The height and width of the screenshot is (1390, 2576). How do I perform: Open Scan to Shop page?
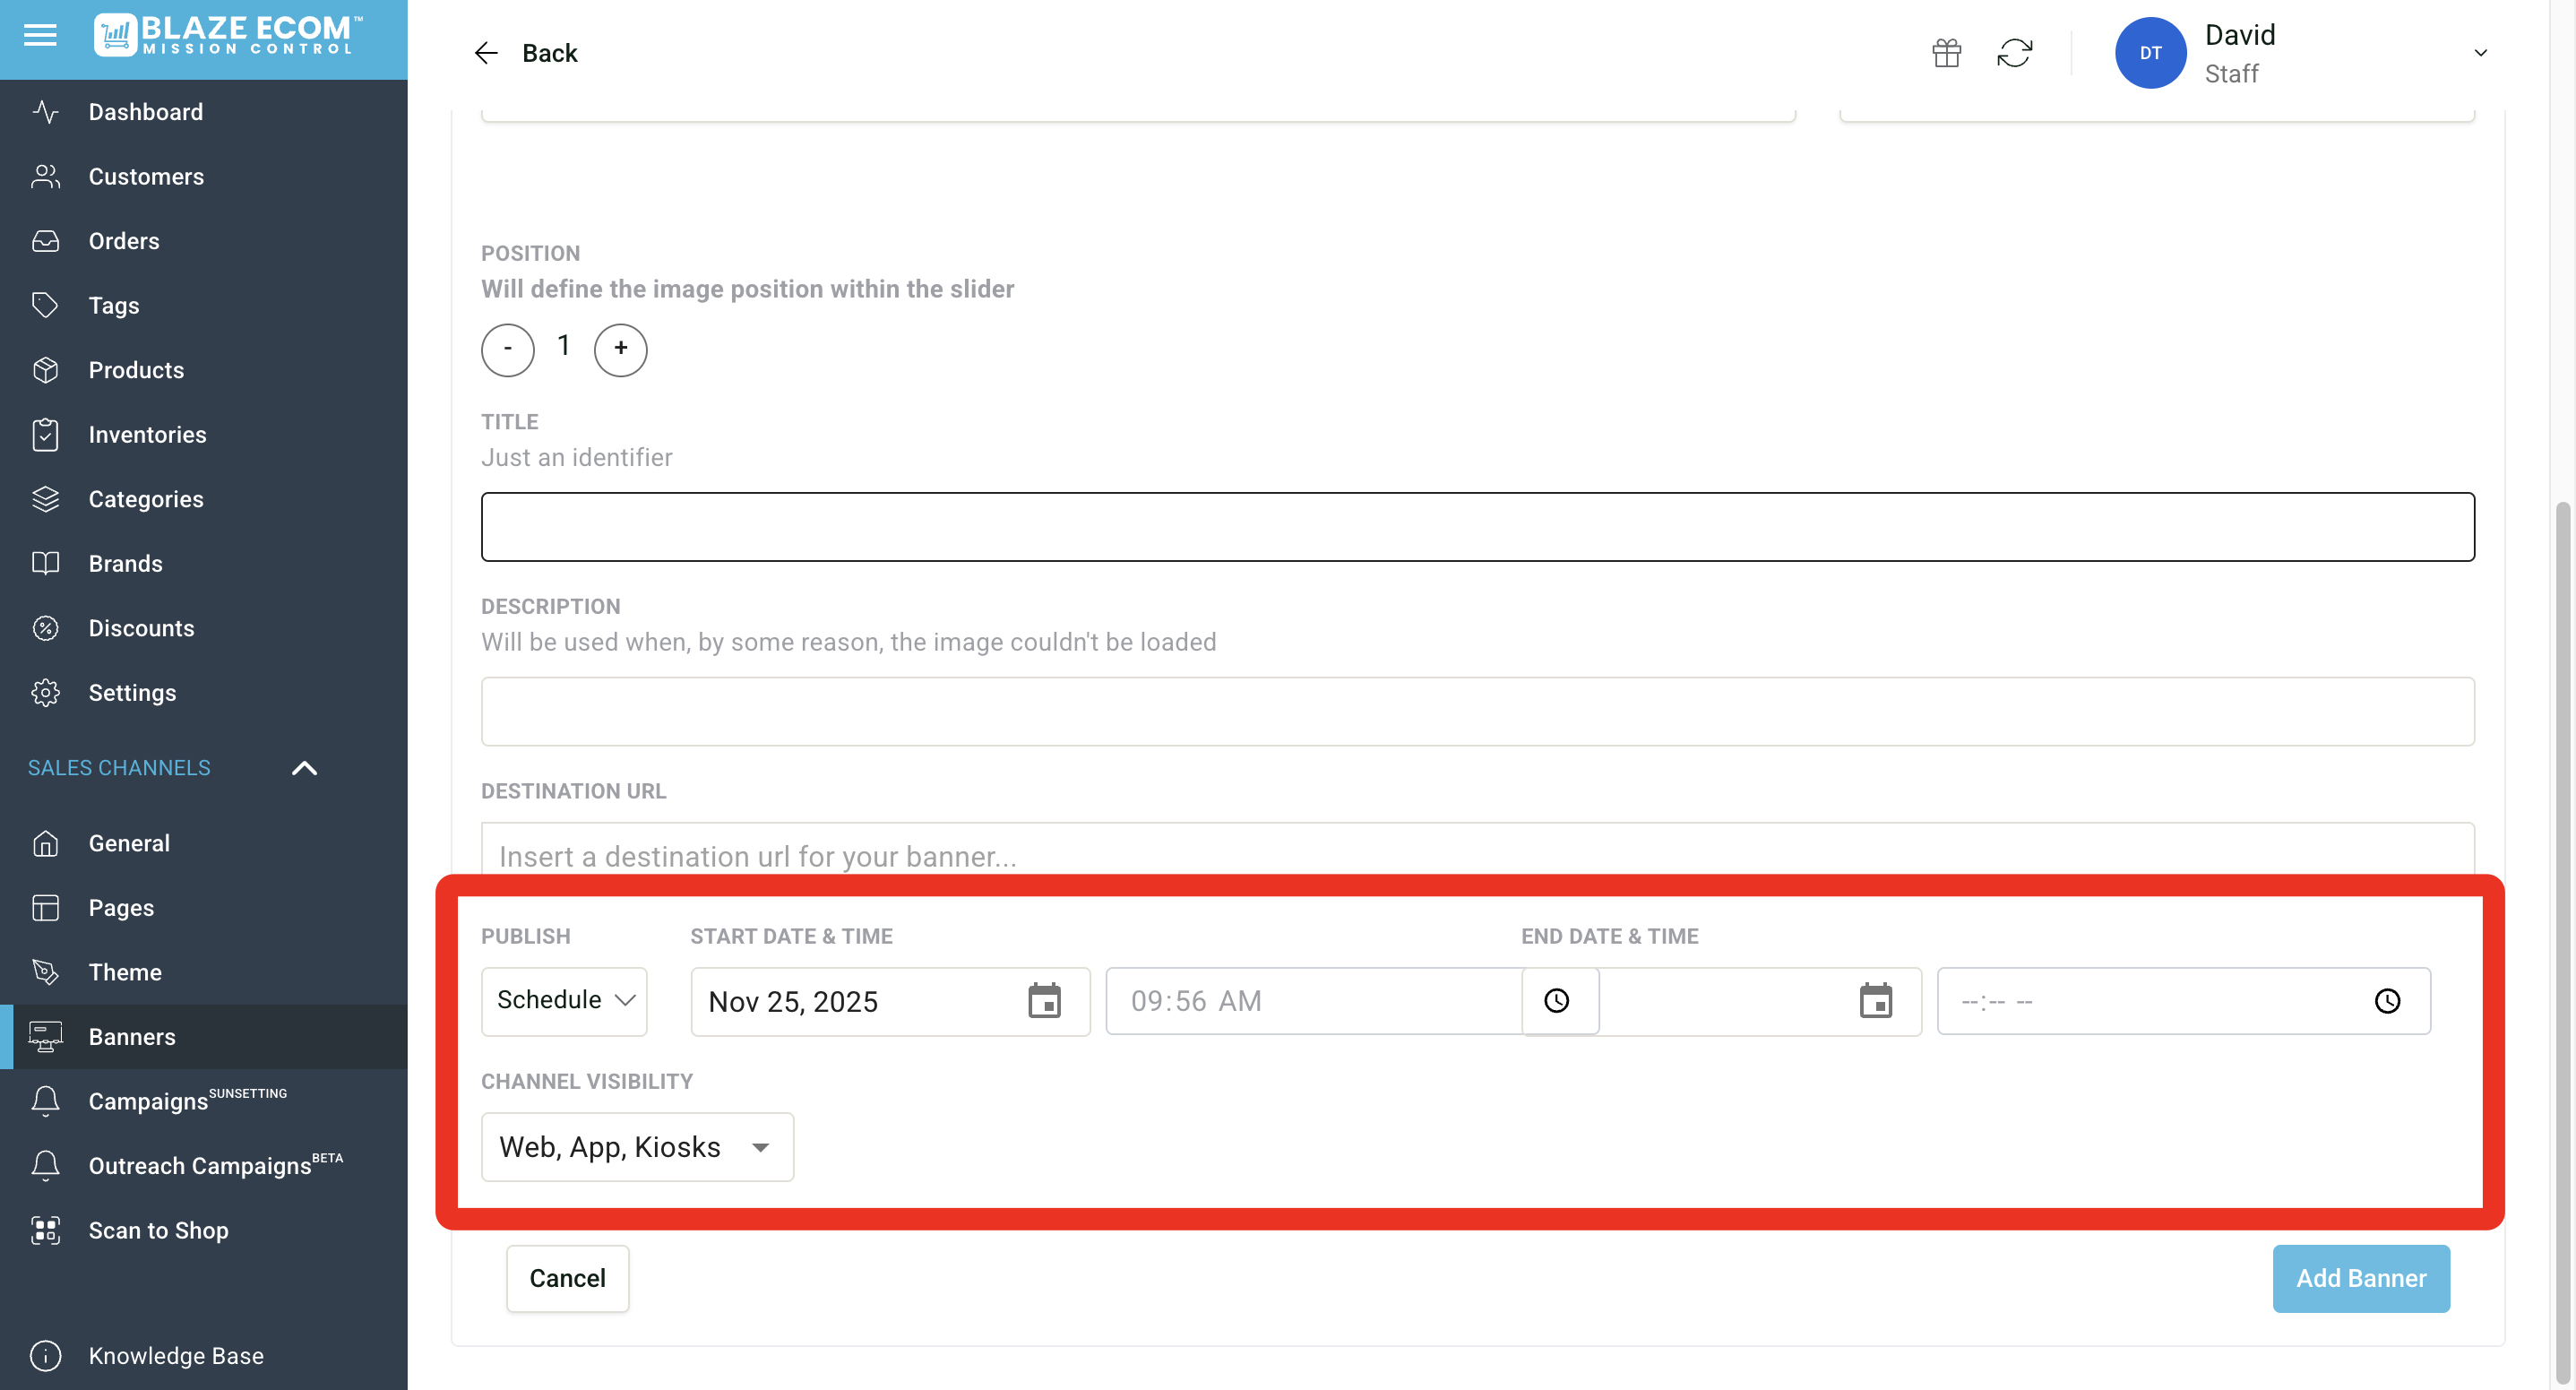158,1230
